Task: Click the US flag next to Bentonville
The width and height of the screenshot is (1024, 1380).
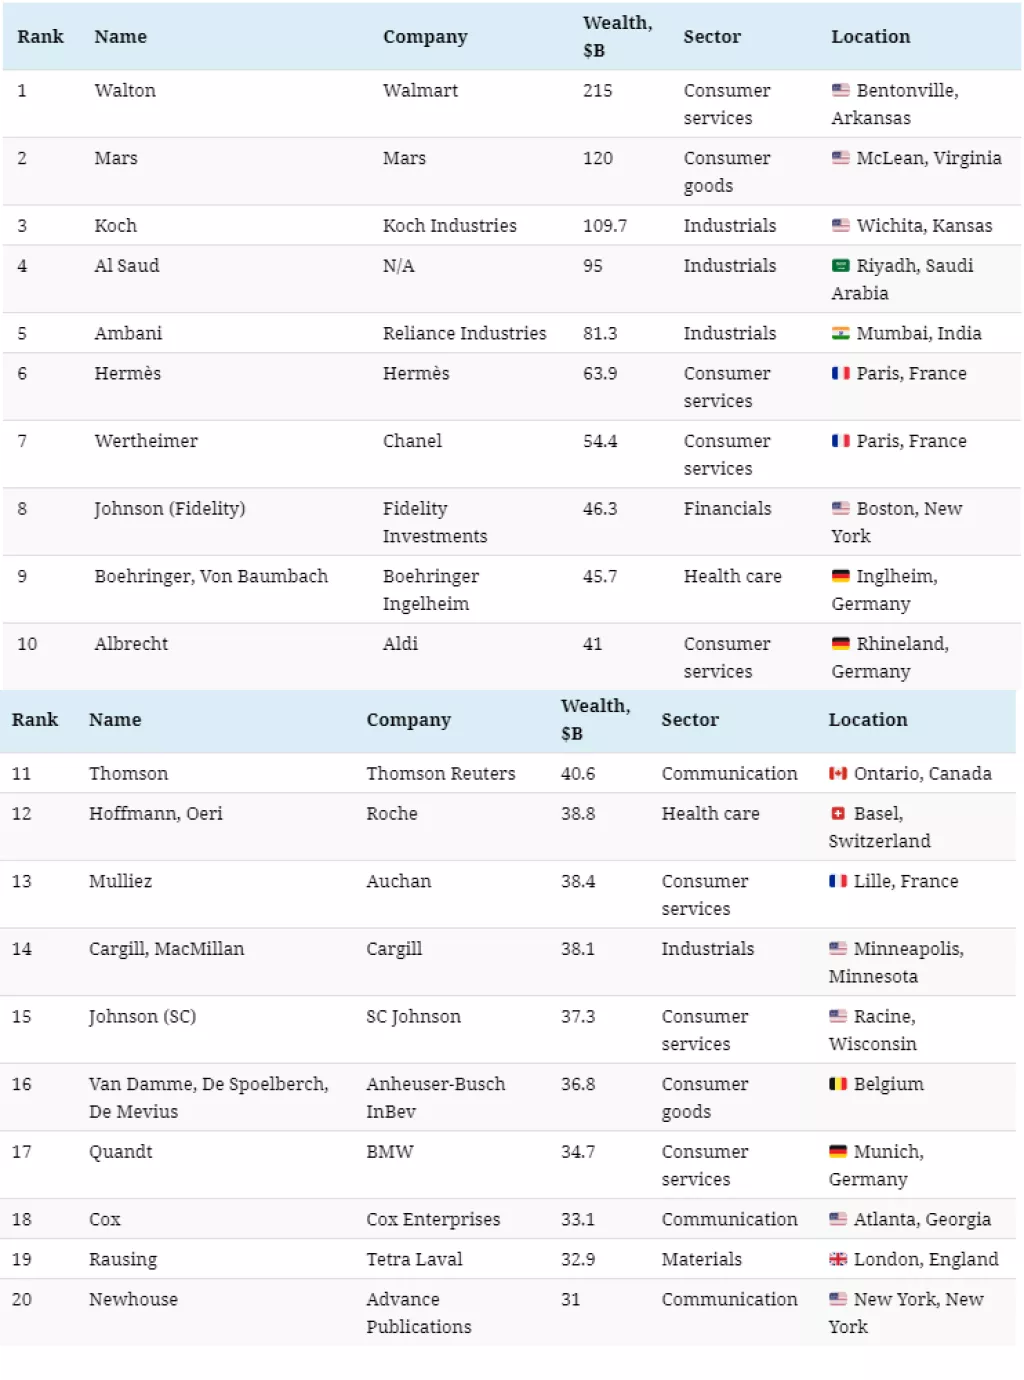Action: 840,91
